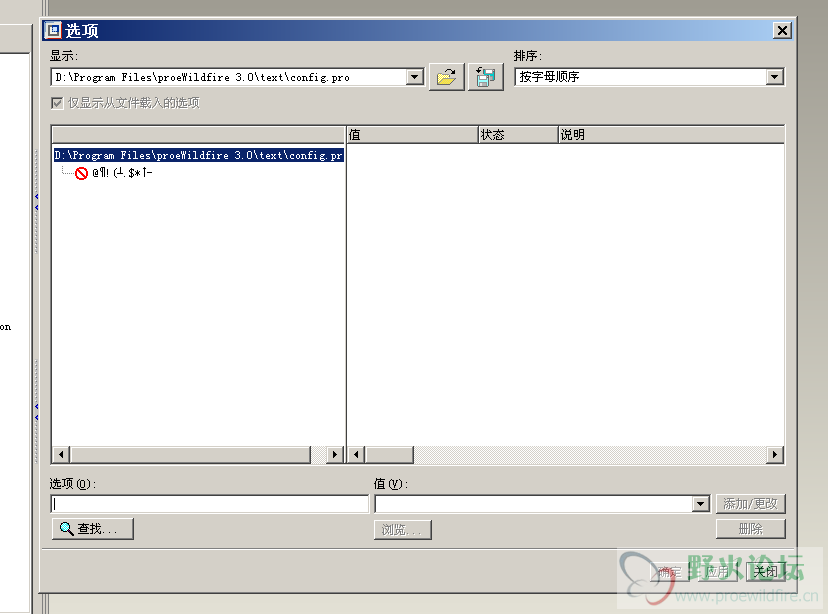Click the right pane's horizontal scrollbar thumb
This screenshot has height=614, width=828.
[x=390, y=455]
